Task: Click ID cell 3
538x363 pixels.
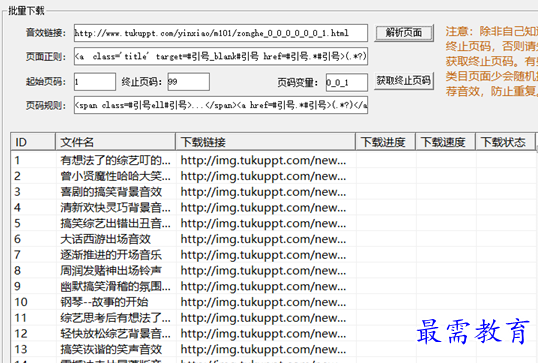Action: 17,192
